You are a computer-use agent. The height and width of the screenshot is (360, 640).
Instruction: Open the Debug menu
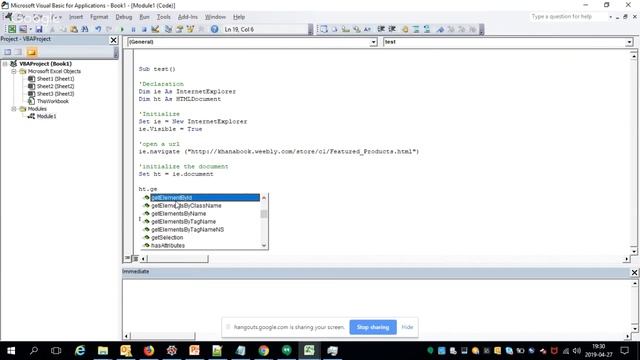[x=124, y=17]
